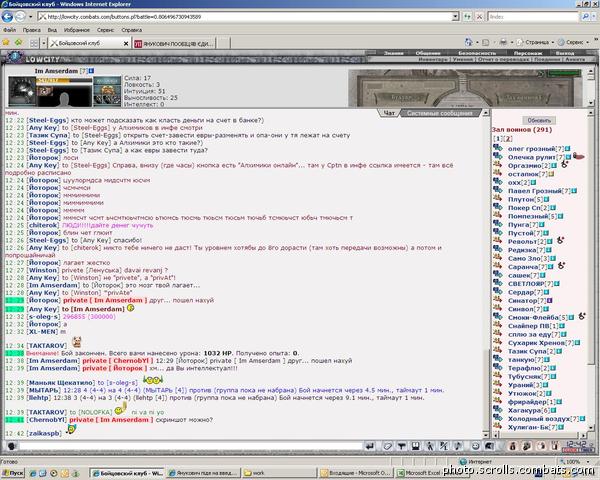Open the Сервис toolbar dropdown
Viewport: 600px width, 480px height.
(x=573, y=42)
